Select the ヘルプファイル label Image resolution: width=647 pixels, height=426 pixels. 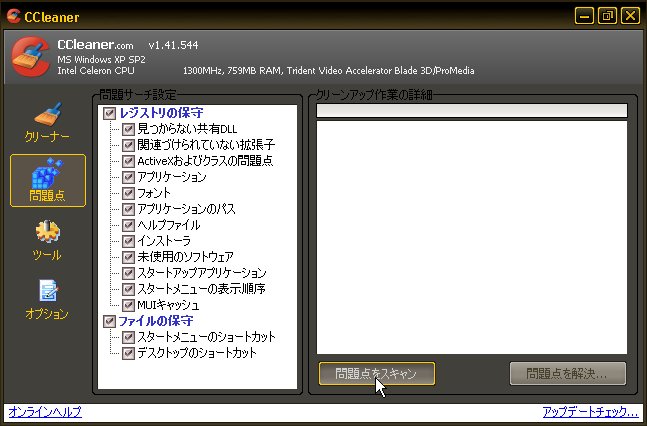(x=169, y=225)
